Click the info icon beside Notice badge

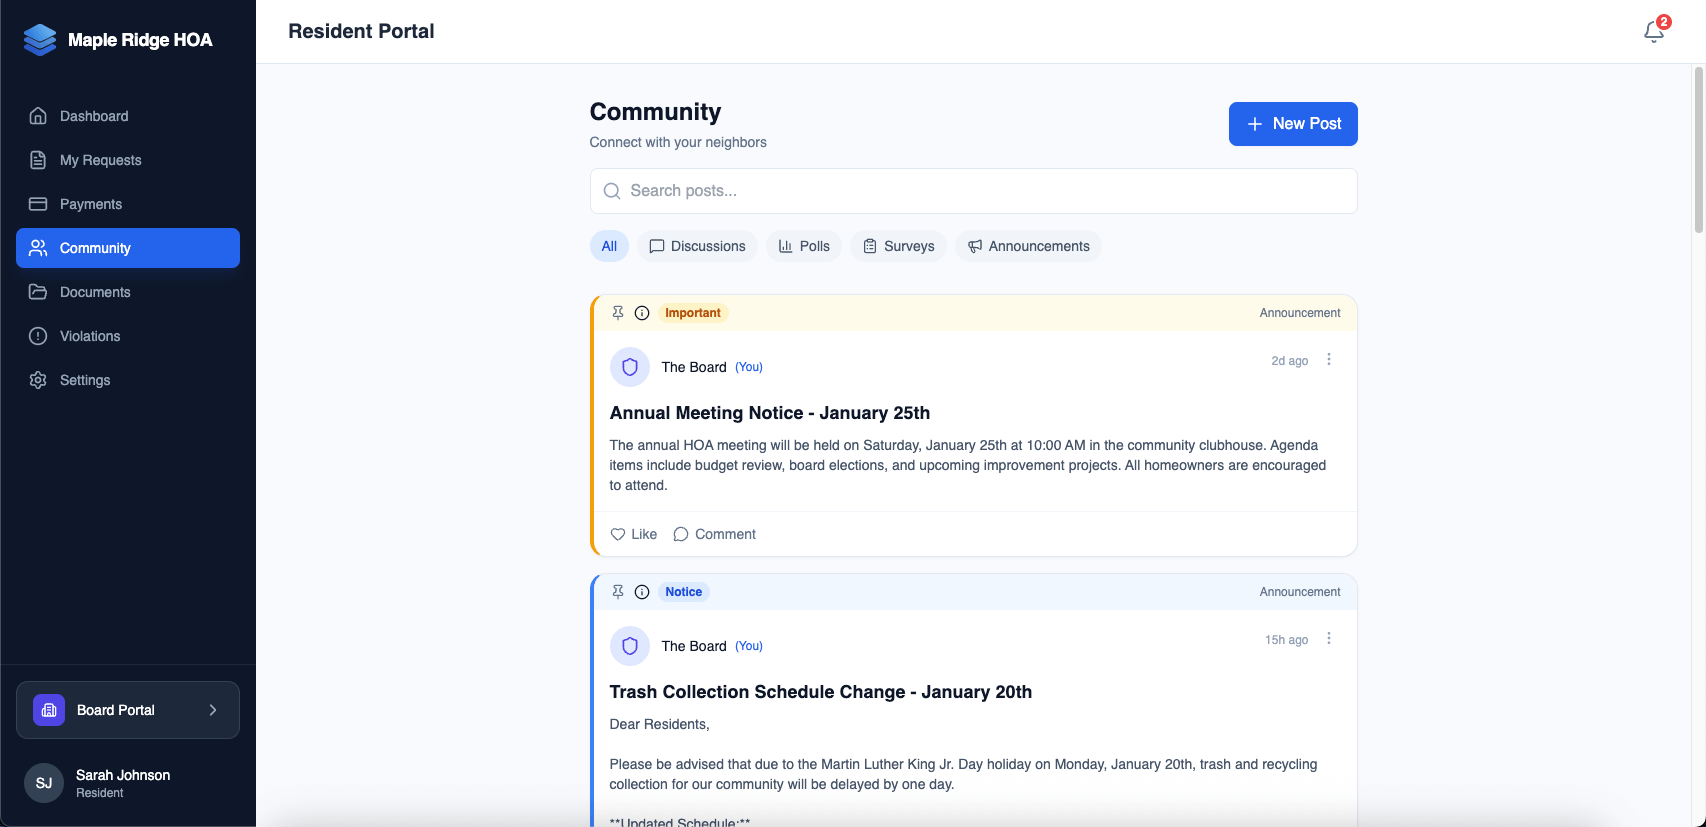coord(642,592)
